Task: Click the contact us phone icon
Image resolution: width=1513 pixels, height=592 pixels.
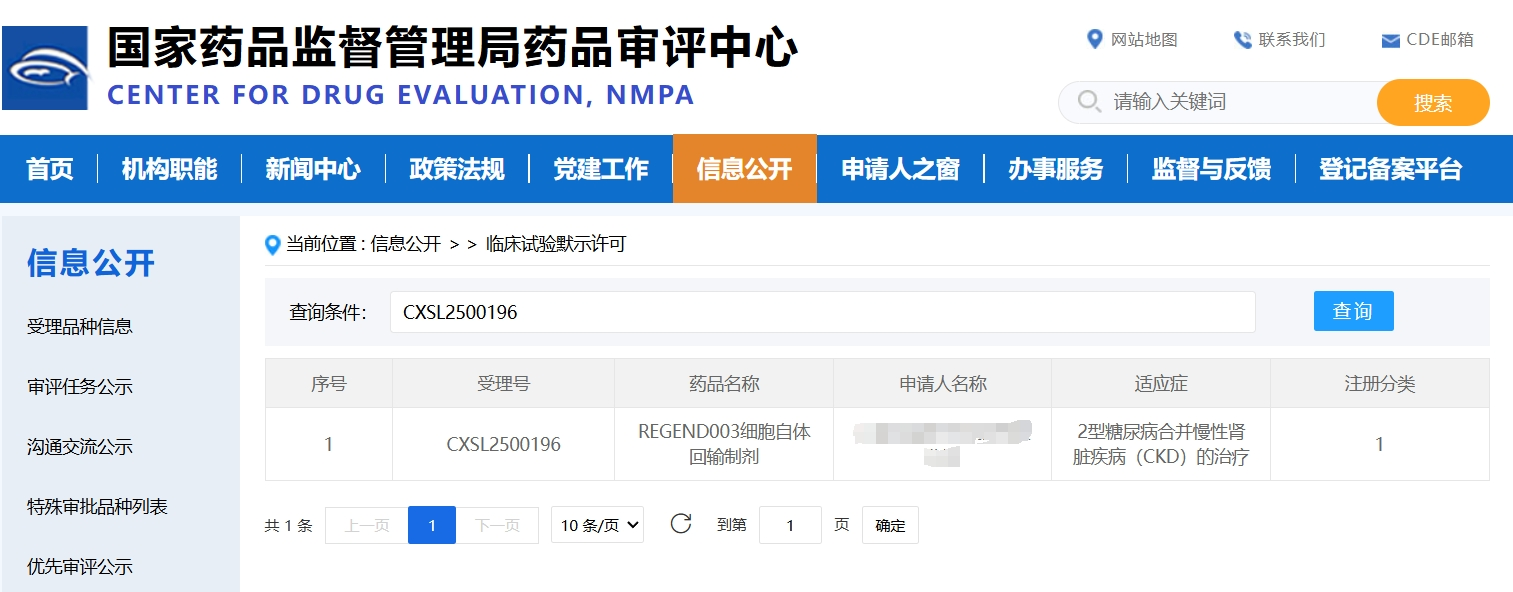Action: click(1242, 40)
